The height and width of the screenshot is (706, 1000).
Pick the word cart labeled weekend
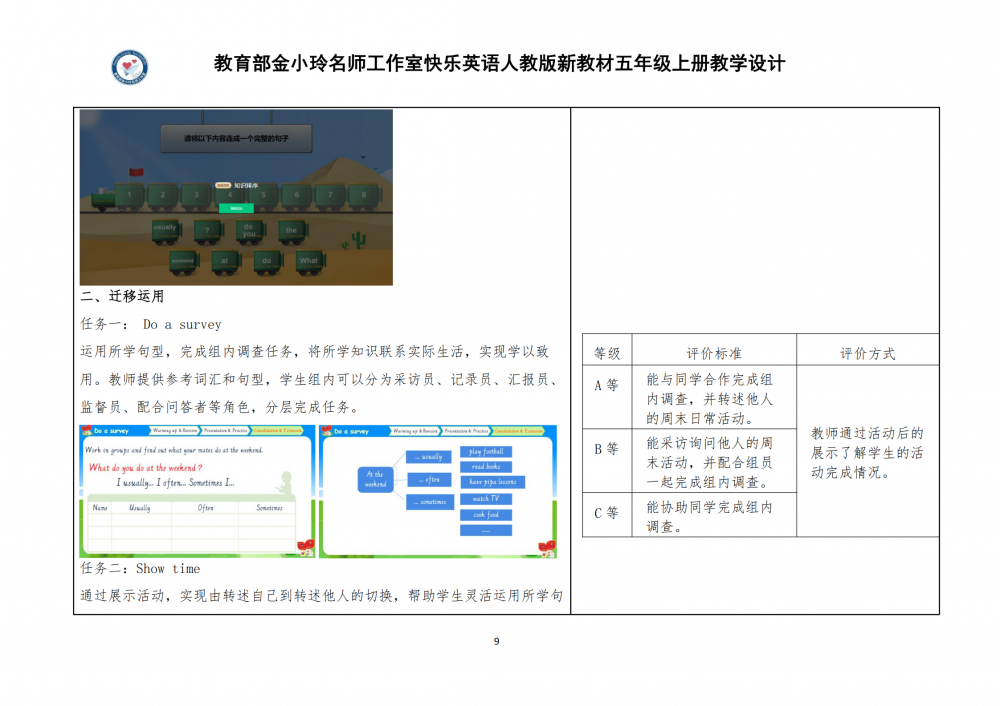(184, 261)
